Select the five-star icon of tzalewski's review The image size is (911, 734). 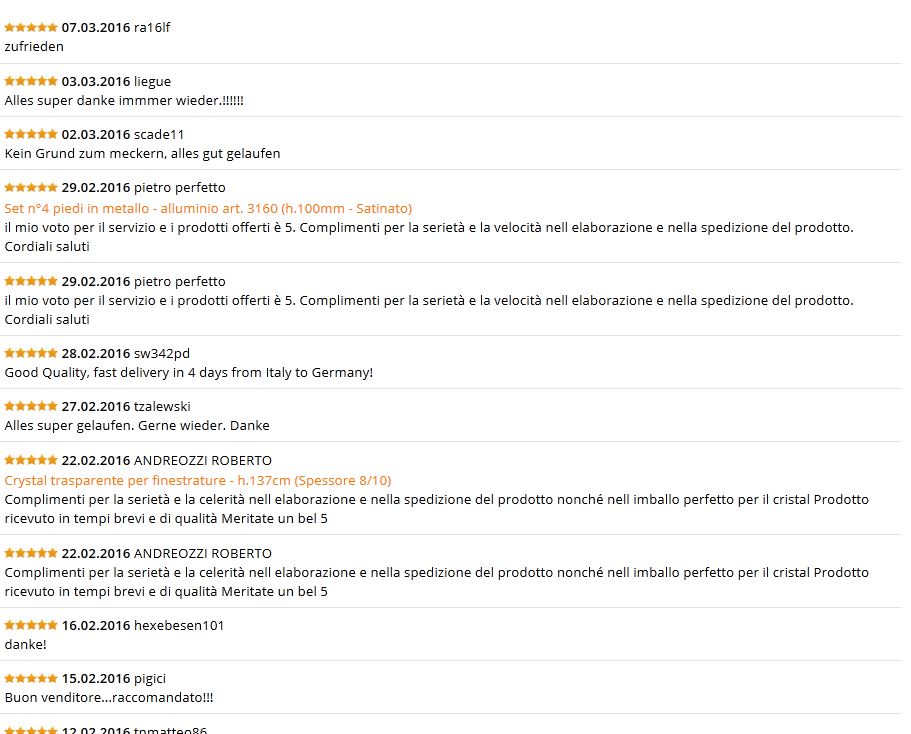click(x=31, y=407)
